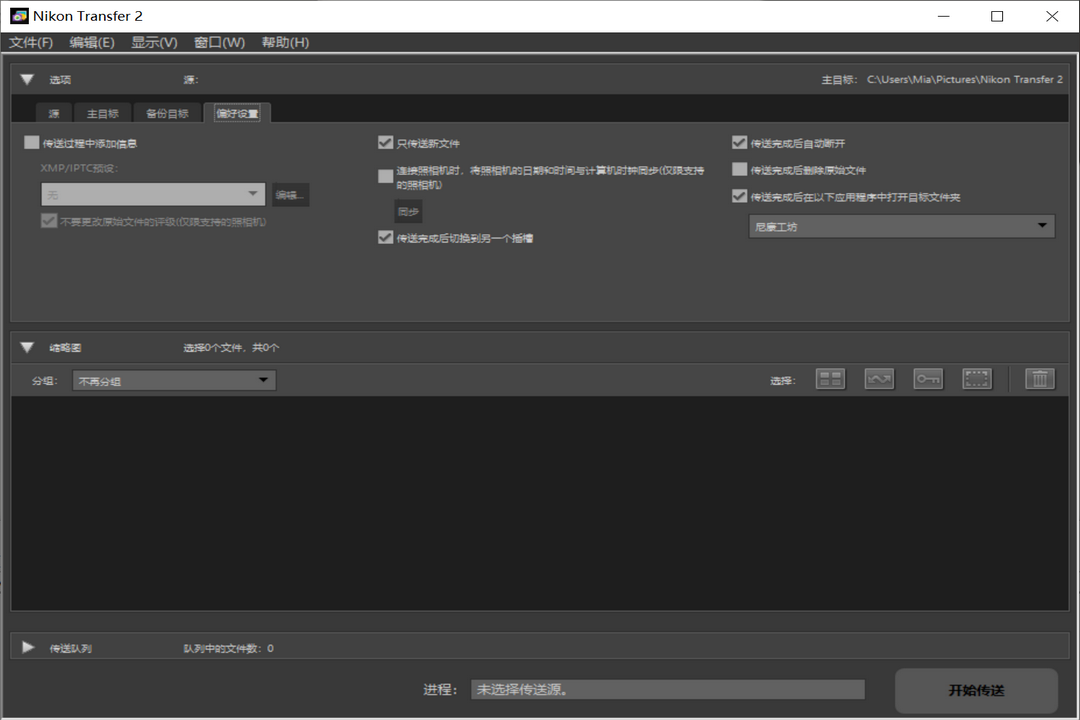Screen dimensions: 1080x720
Task: Click the Nikon Transfer 2 title bar icon
Action: point(18,16)
